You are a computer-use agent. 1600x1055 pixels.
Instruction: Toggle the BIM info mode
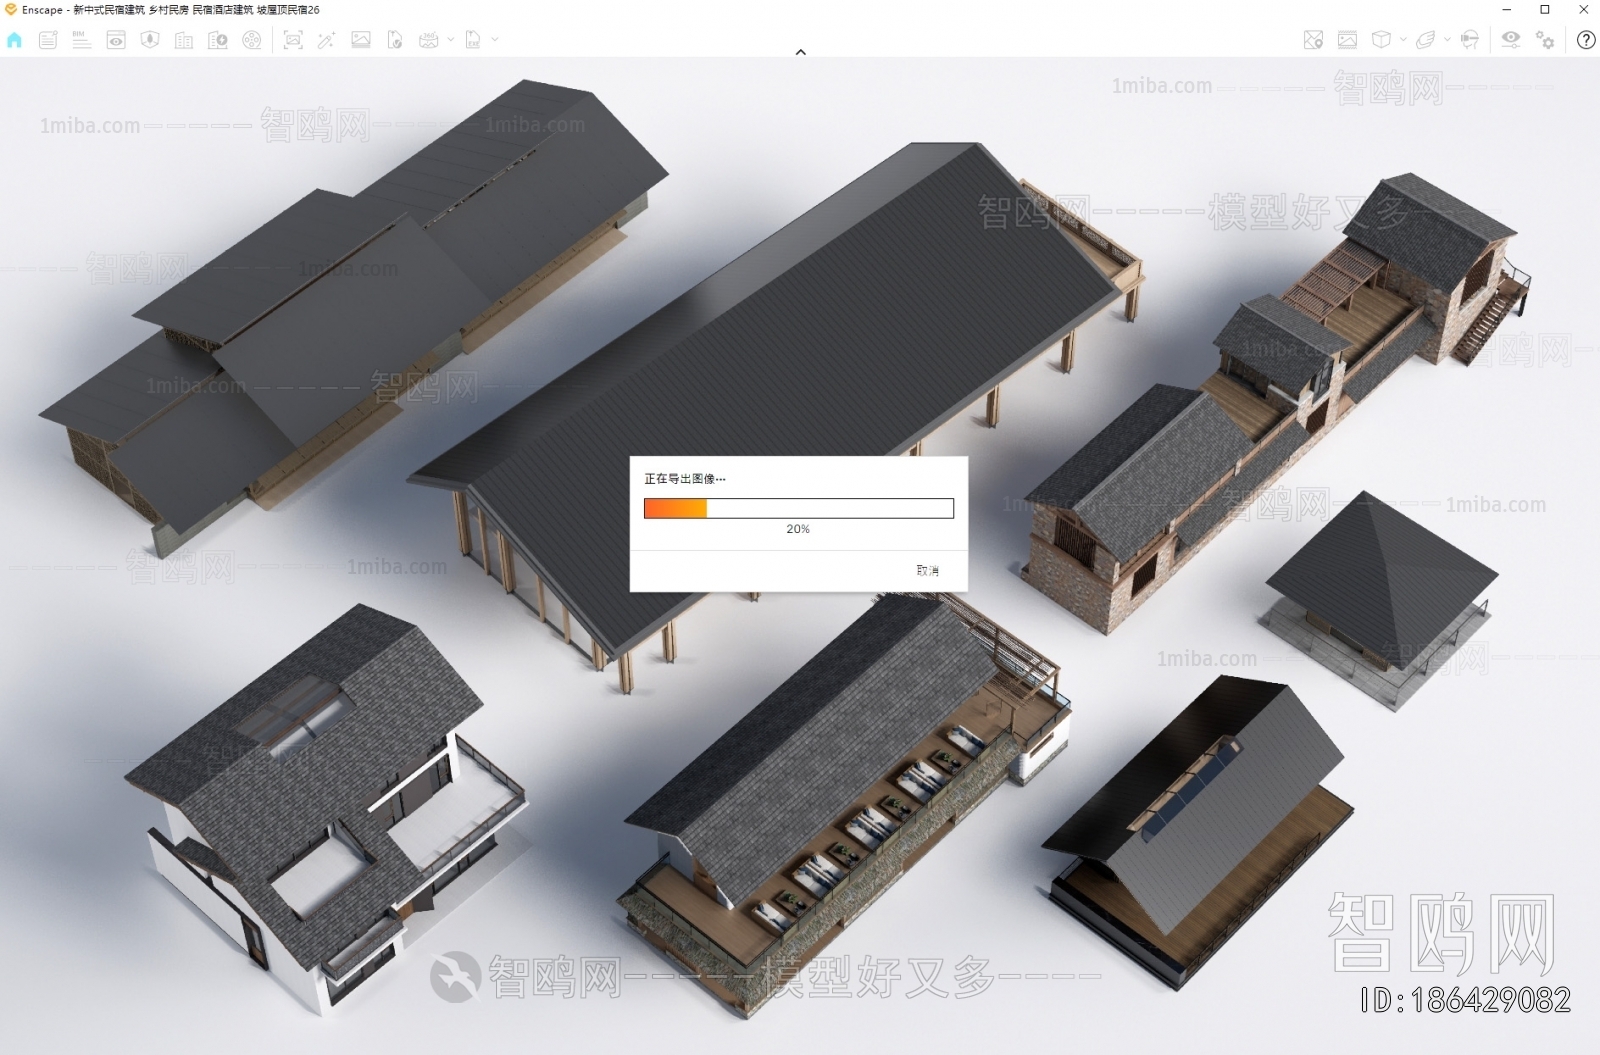[x=82, y=40]
